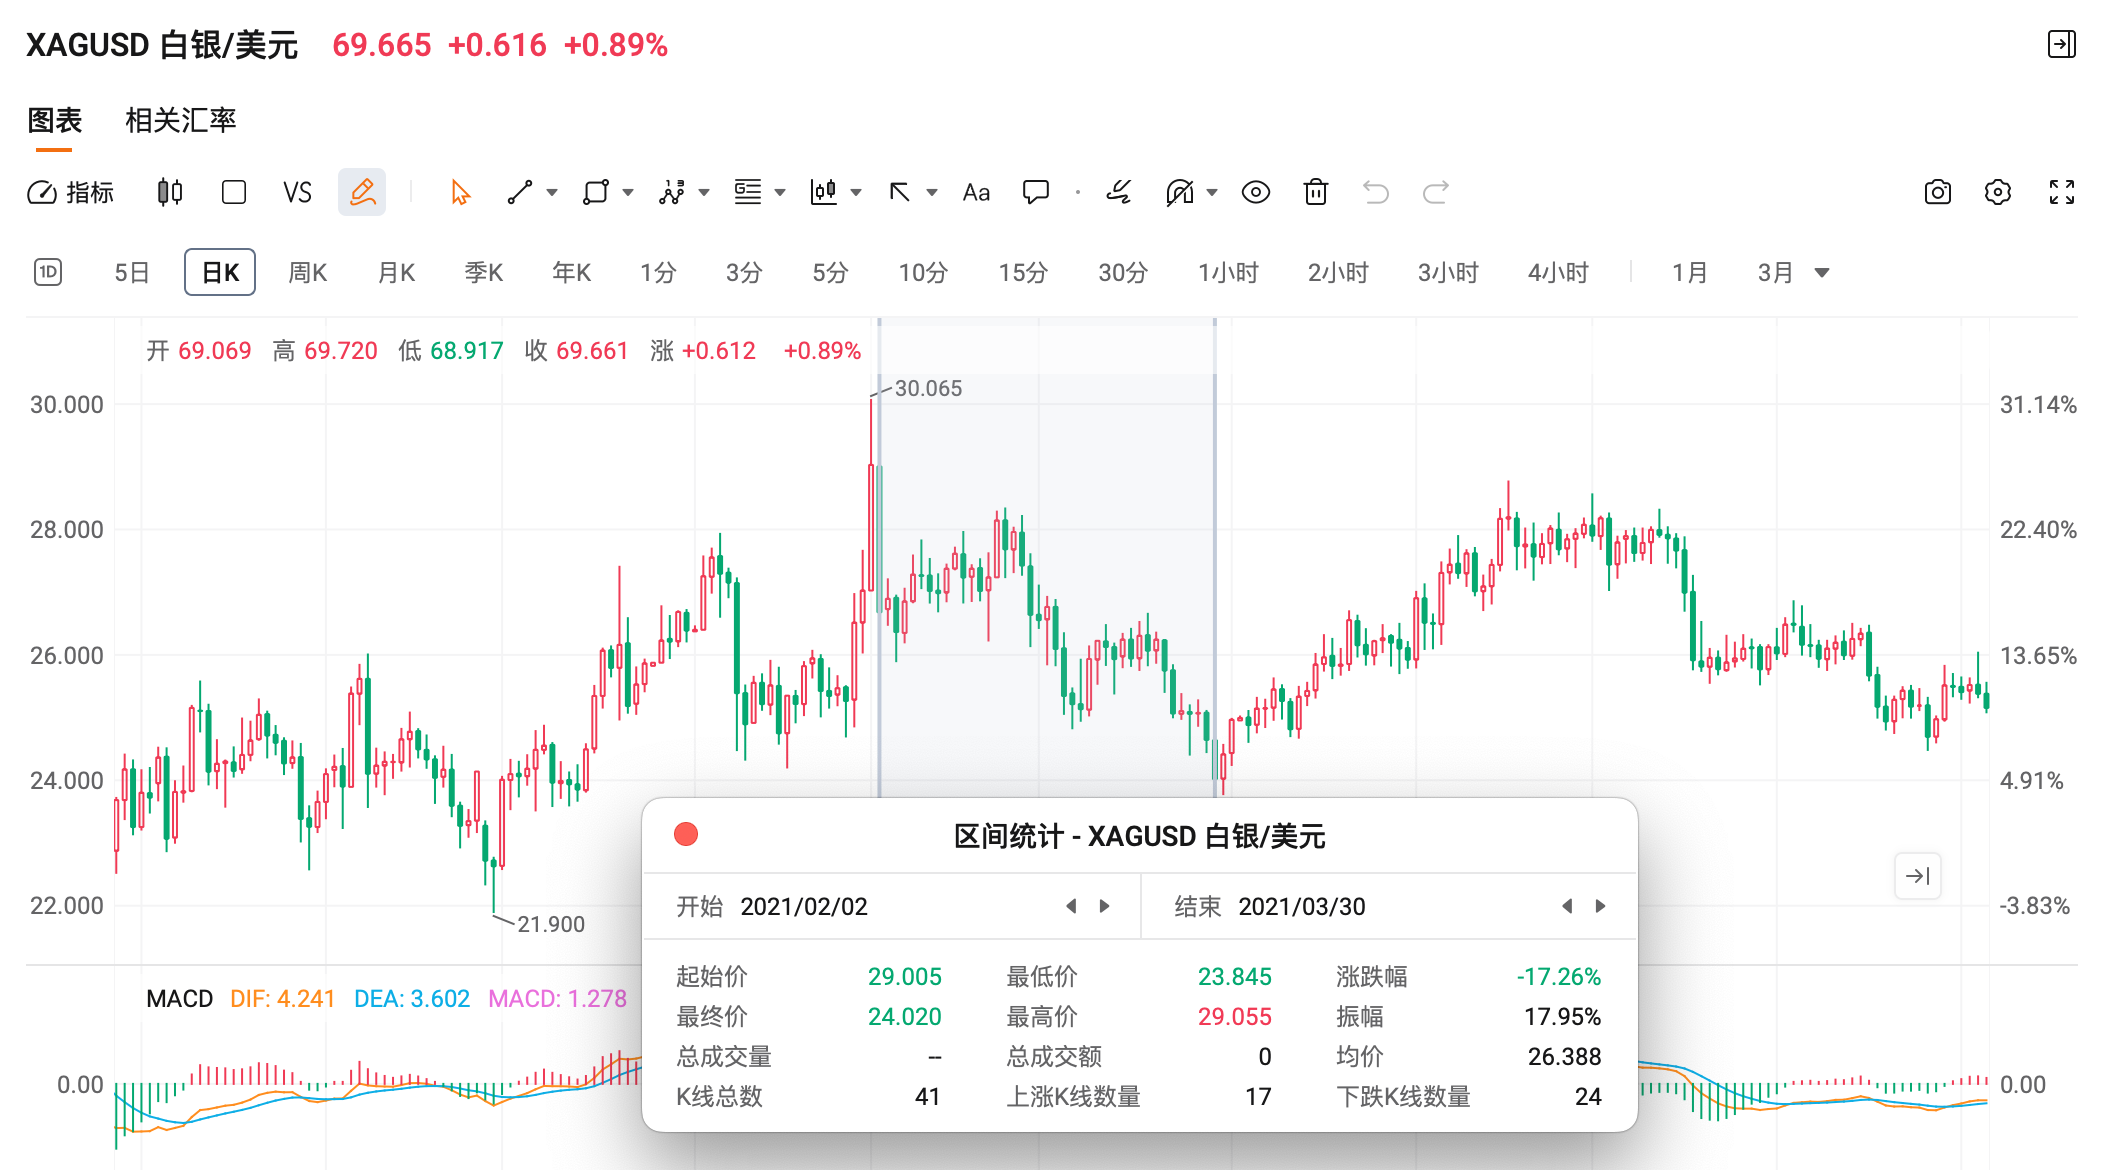Select the 周K timeframe tab

[307, 272]
